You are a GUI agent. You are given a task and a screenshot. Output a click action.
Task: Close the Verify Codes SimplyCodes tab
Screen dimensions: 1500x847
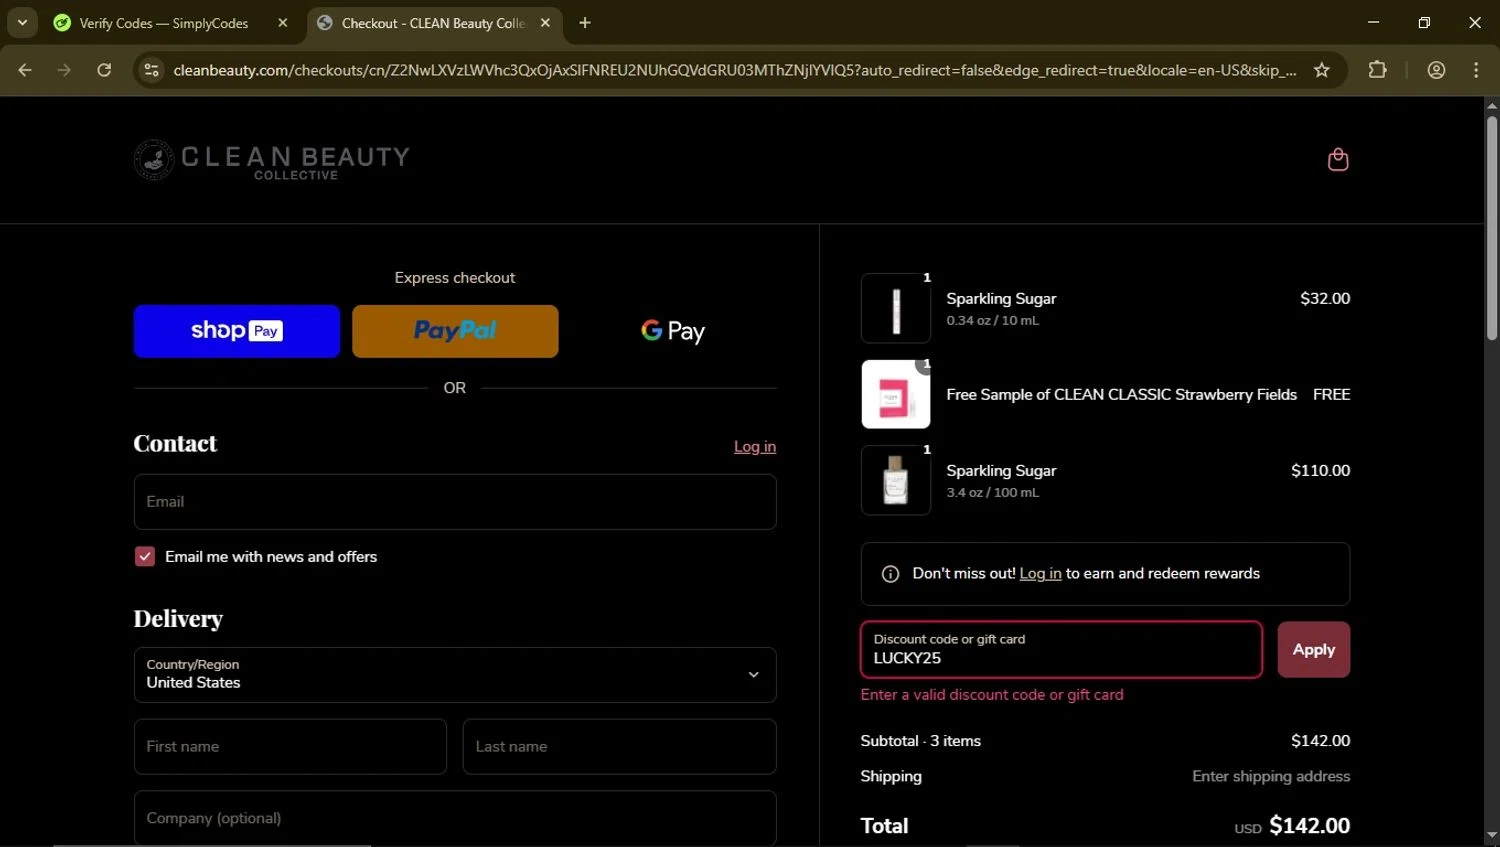[283, 23]
